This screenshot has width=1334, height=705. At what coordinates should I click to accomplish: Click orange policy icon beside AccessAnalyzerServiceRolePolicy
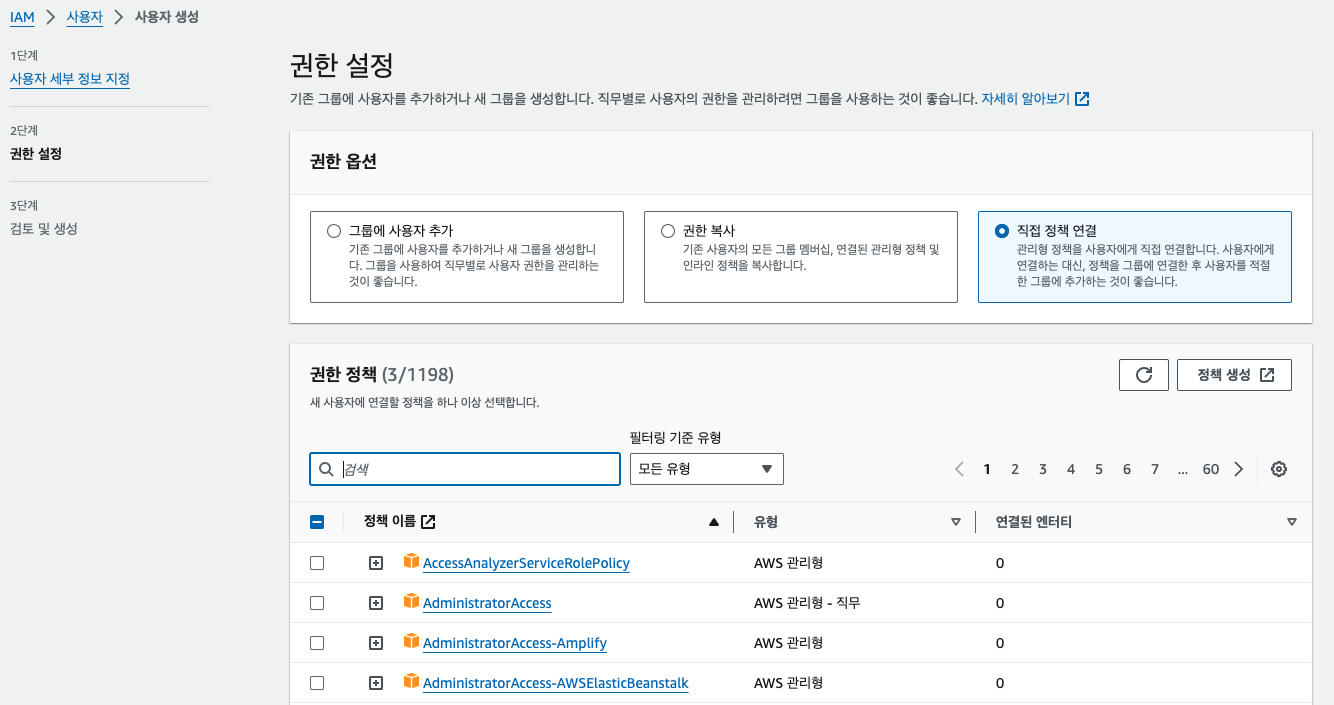coord(411,562)
